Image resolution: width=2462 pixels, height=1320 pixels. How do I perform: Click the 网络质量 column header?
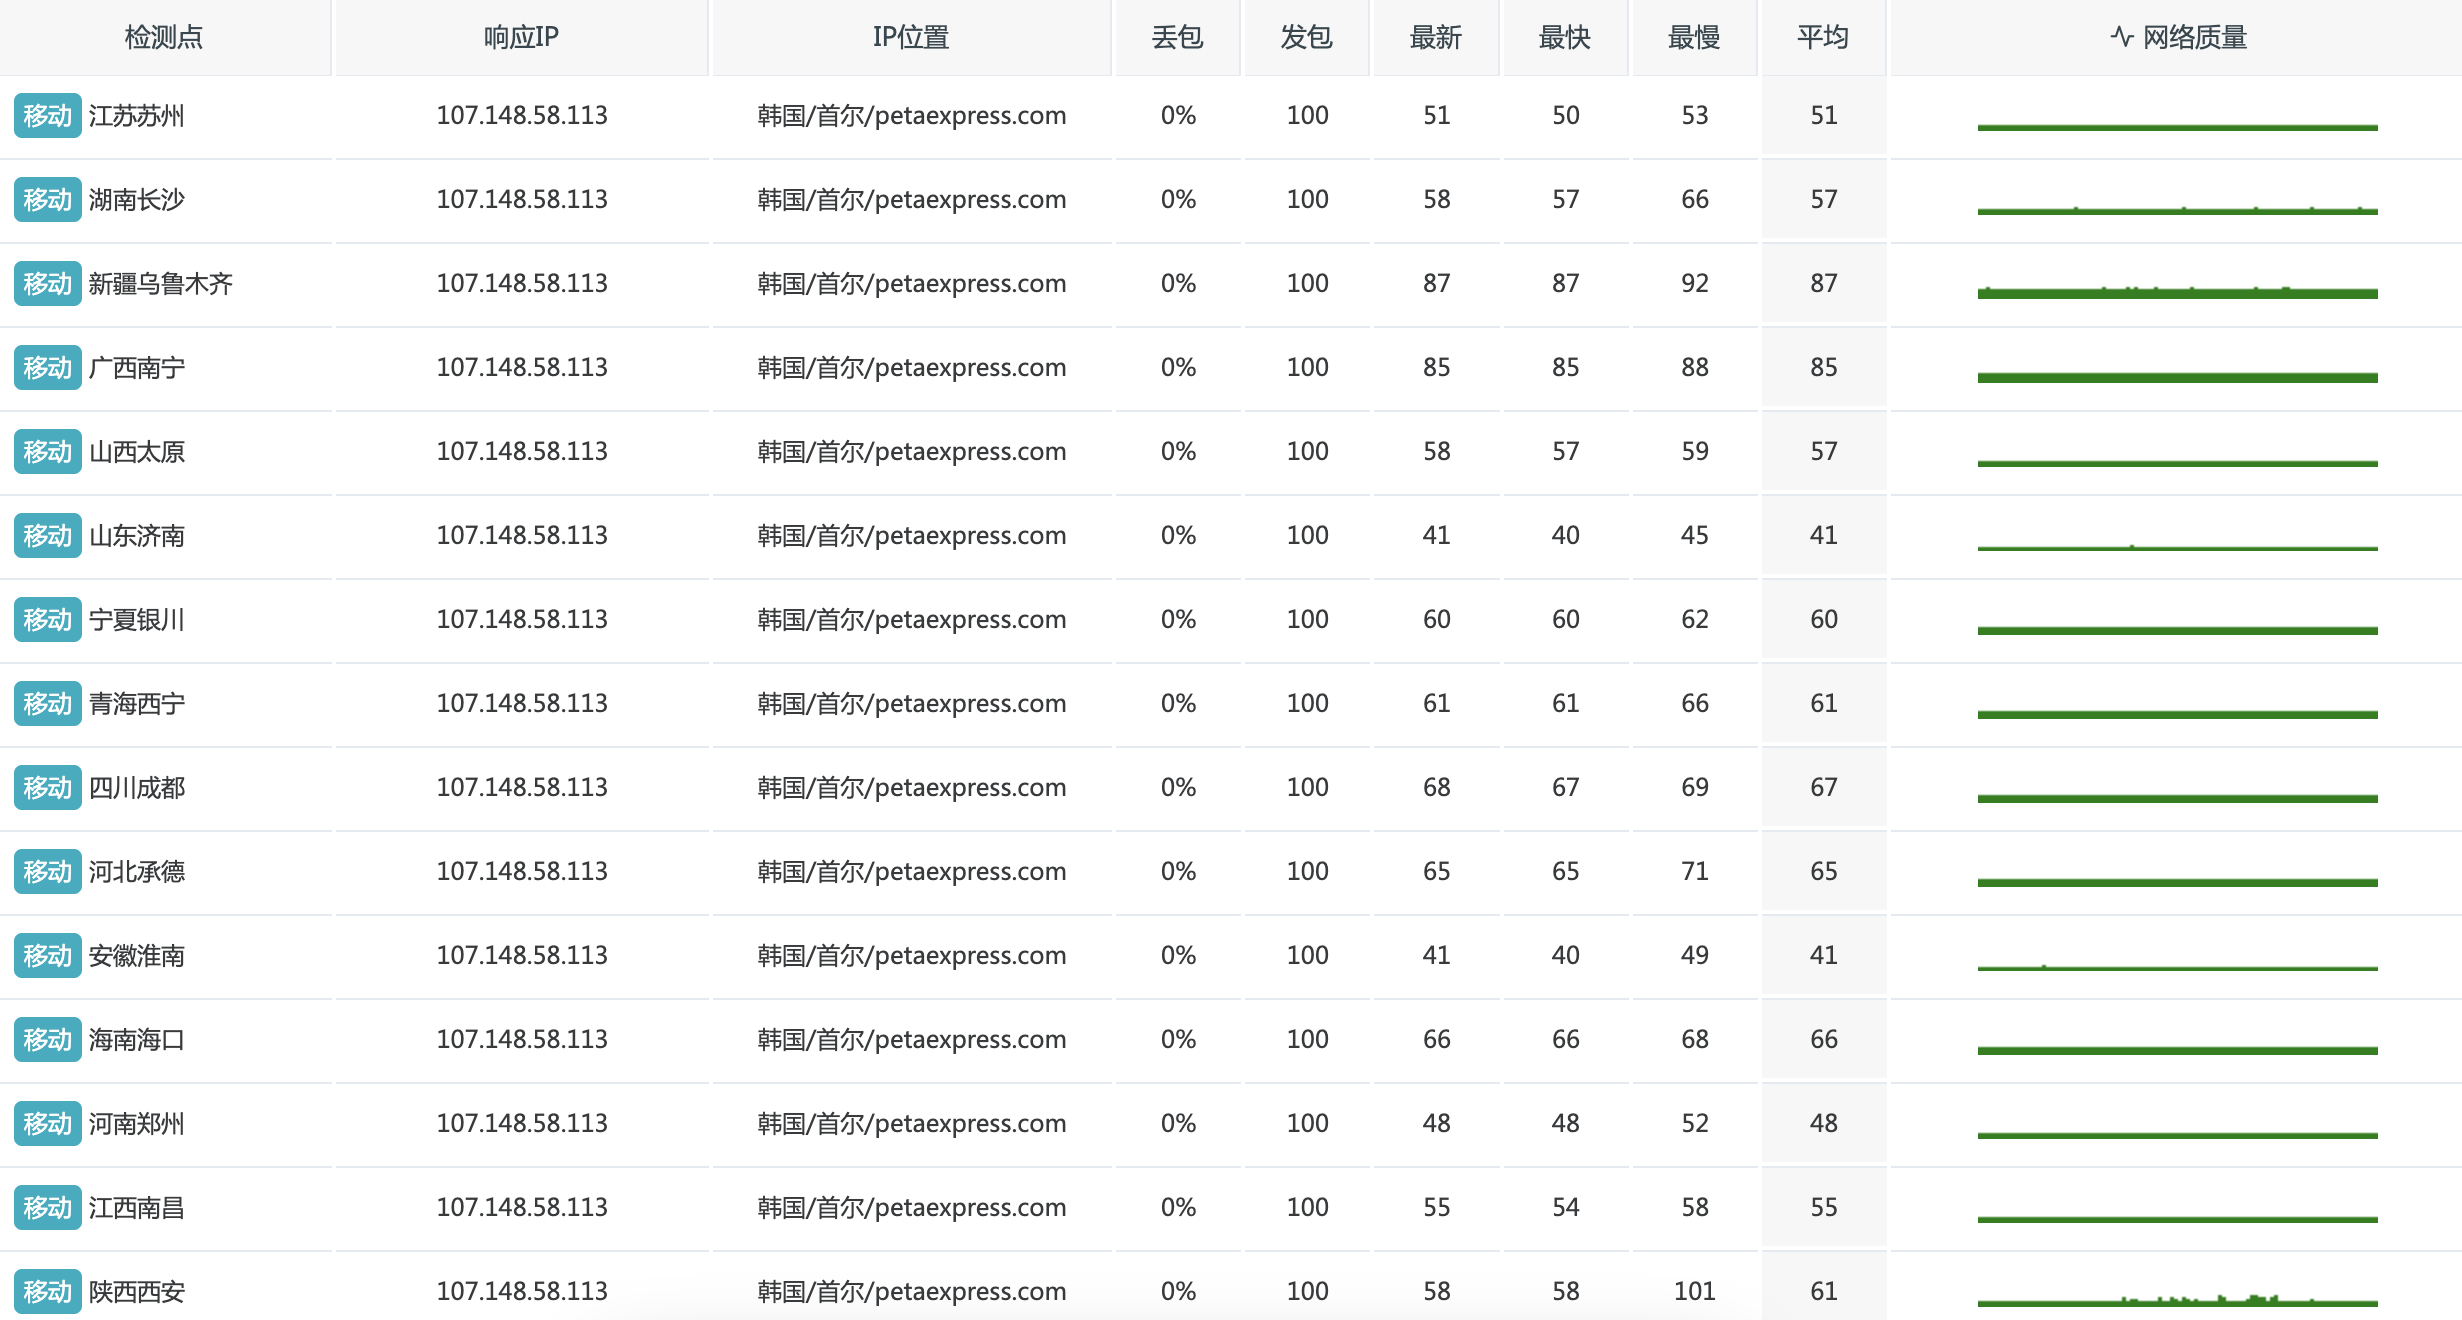tap(2176, 37)
